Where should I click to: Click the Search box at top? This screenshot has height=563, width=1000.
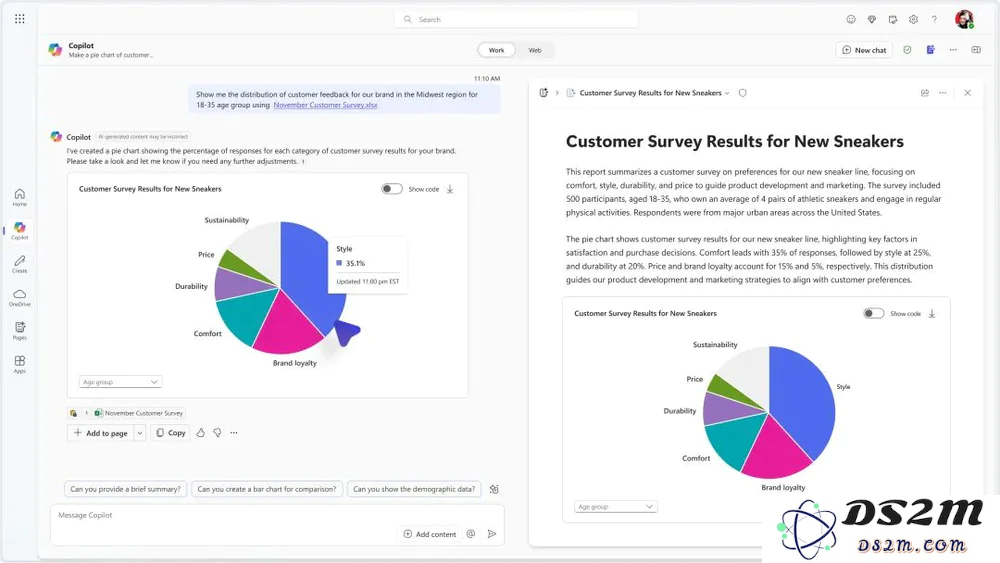tap(516, 19)
